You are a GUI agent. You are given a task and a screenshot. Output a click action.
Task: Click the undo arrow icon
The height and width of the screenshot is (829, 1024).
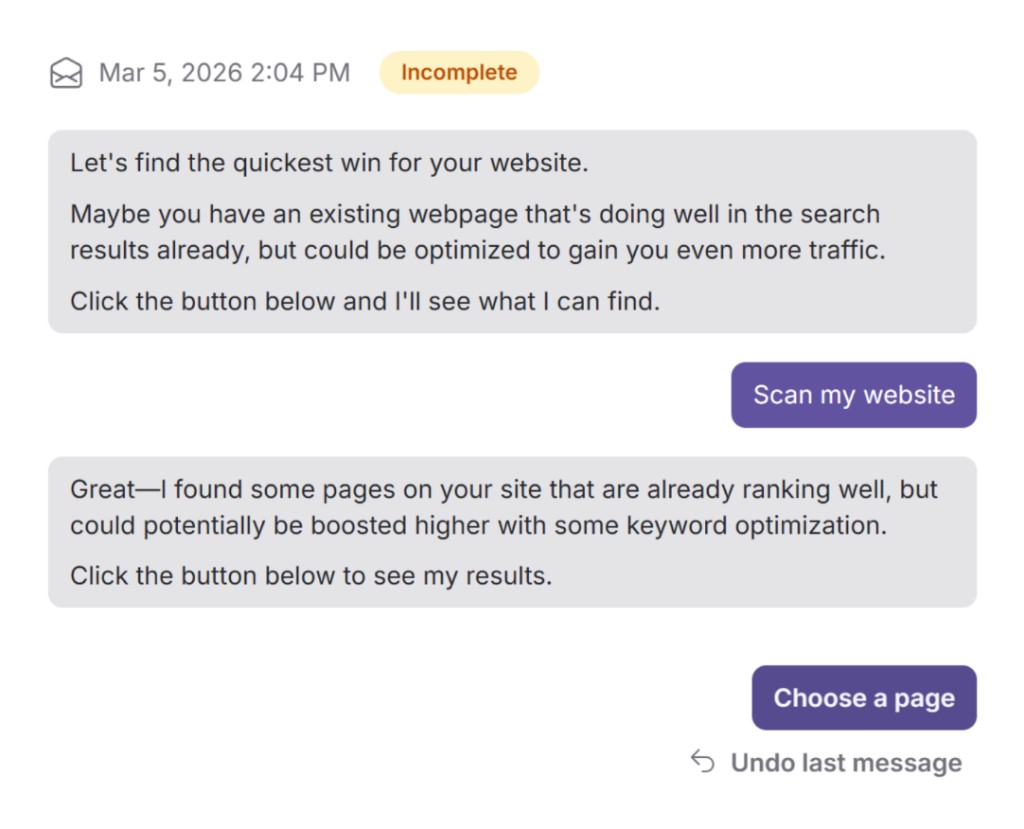(x=702, y=762)
